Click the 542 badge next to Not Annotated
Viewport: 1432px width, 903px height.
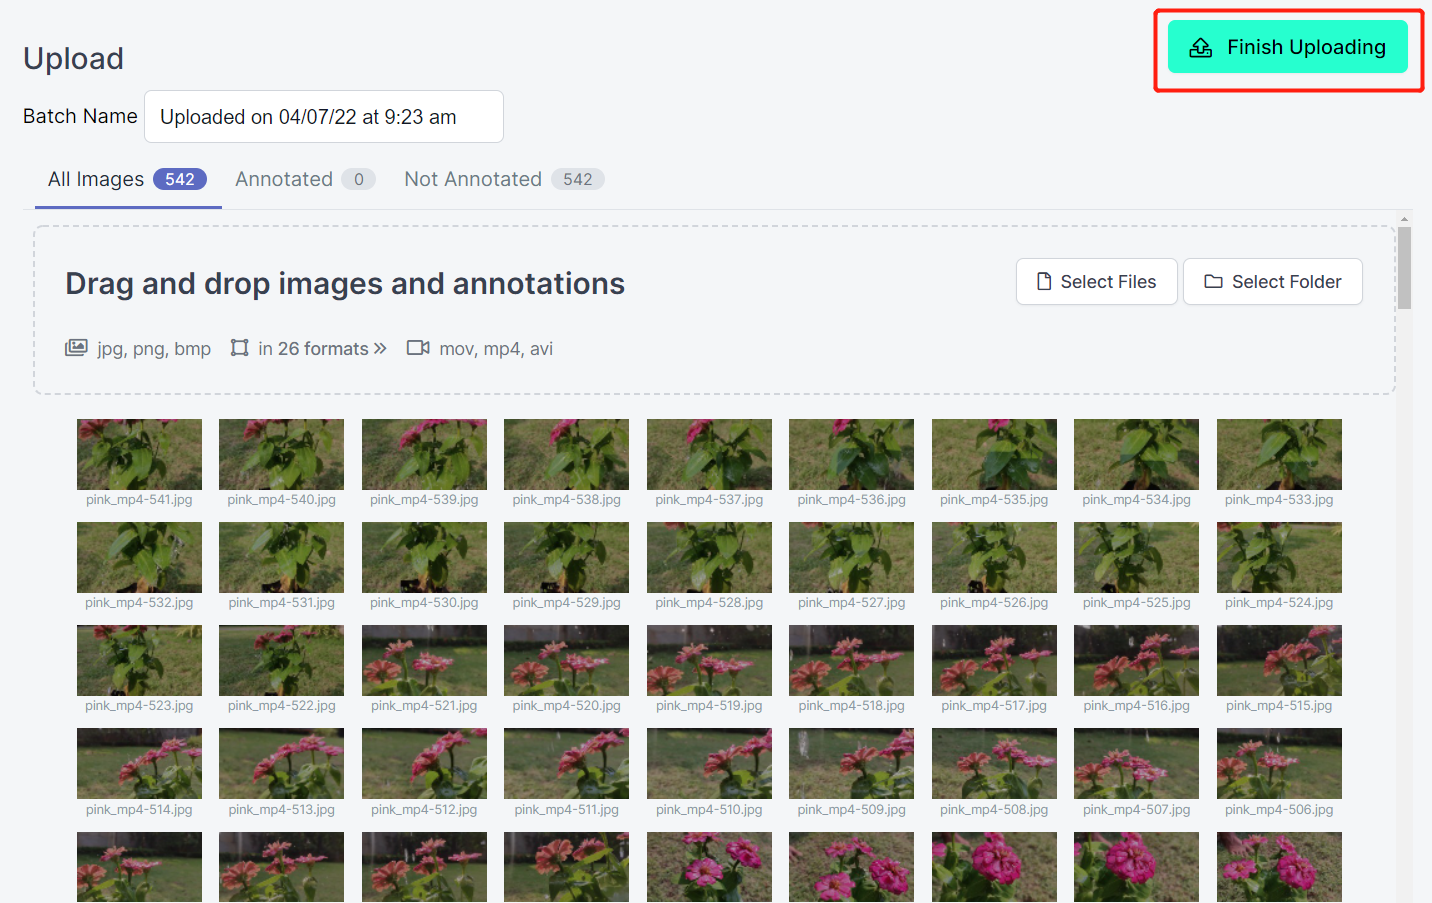578,179
